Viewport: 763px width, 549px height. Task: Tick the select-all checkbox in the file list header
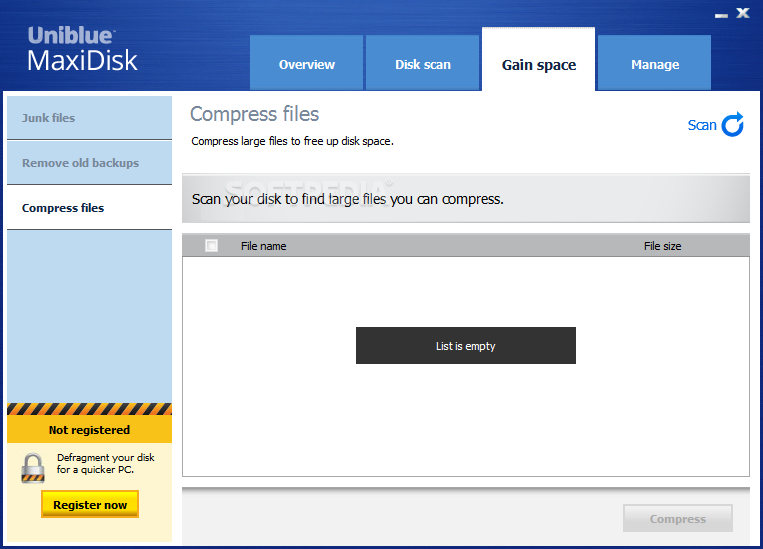coord(212,245)
